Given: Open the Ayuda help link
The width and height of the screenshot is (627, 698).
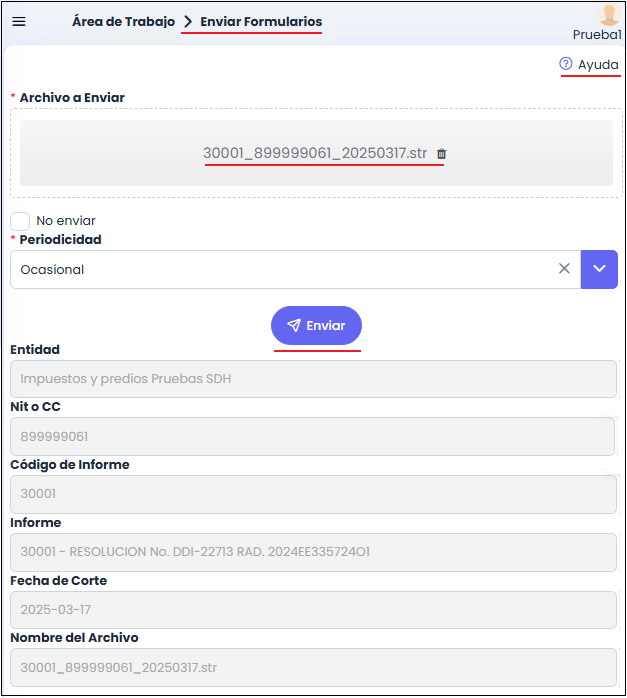Looking at the screenshot, I should [598, 64].
